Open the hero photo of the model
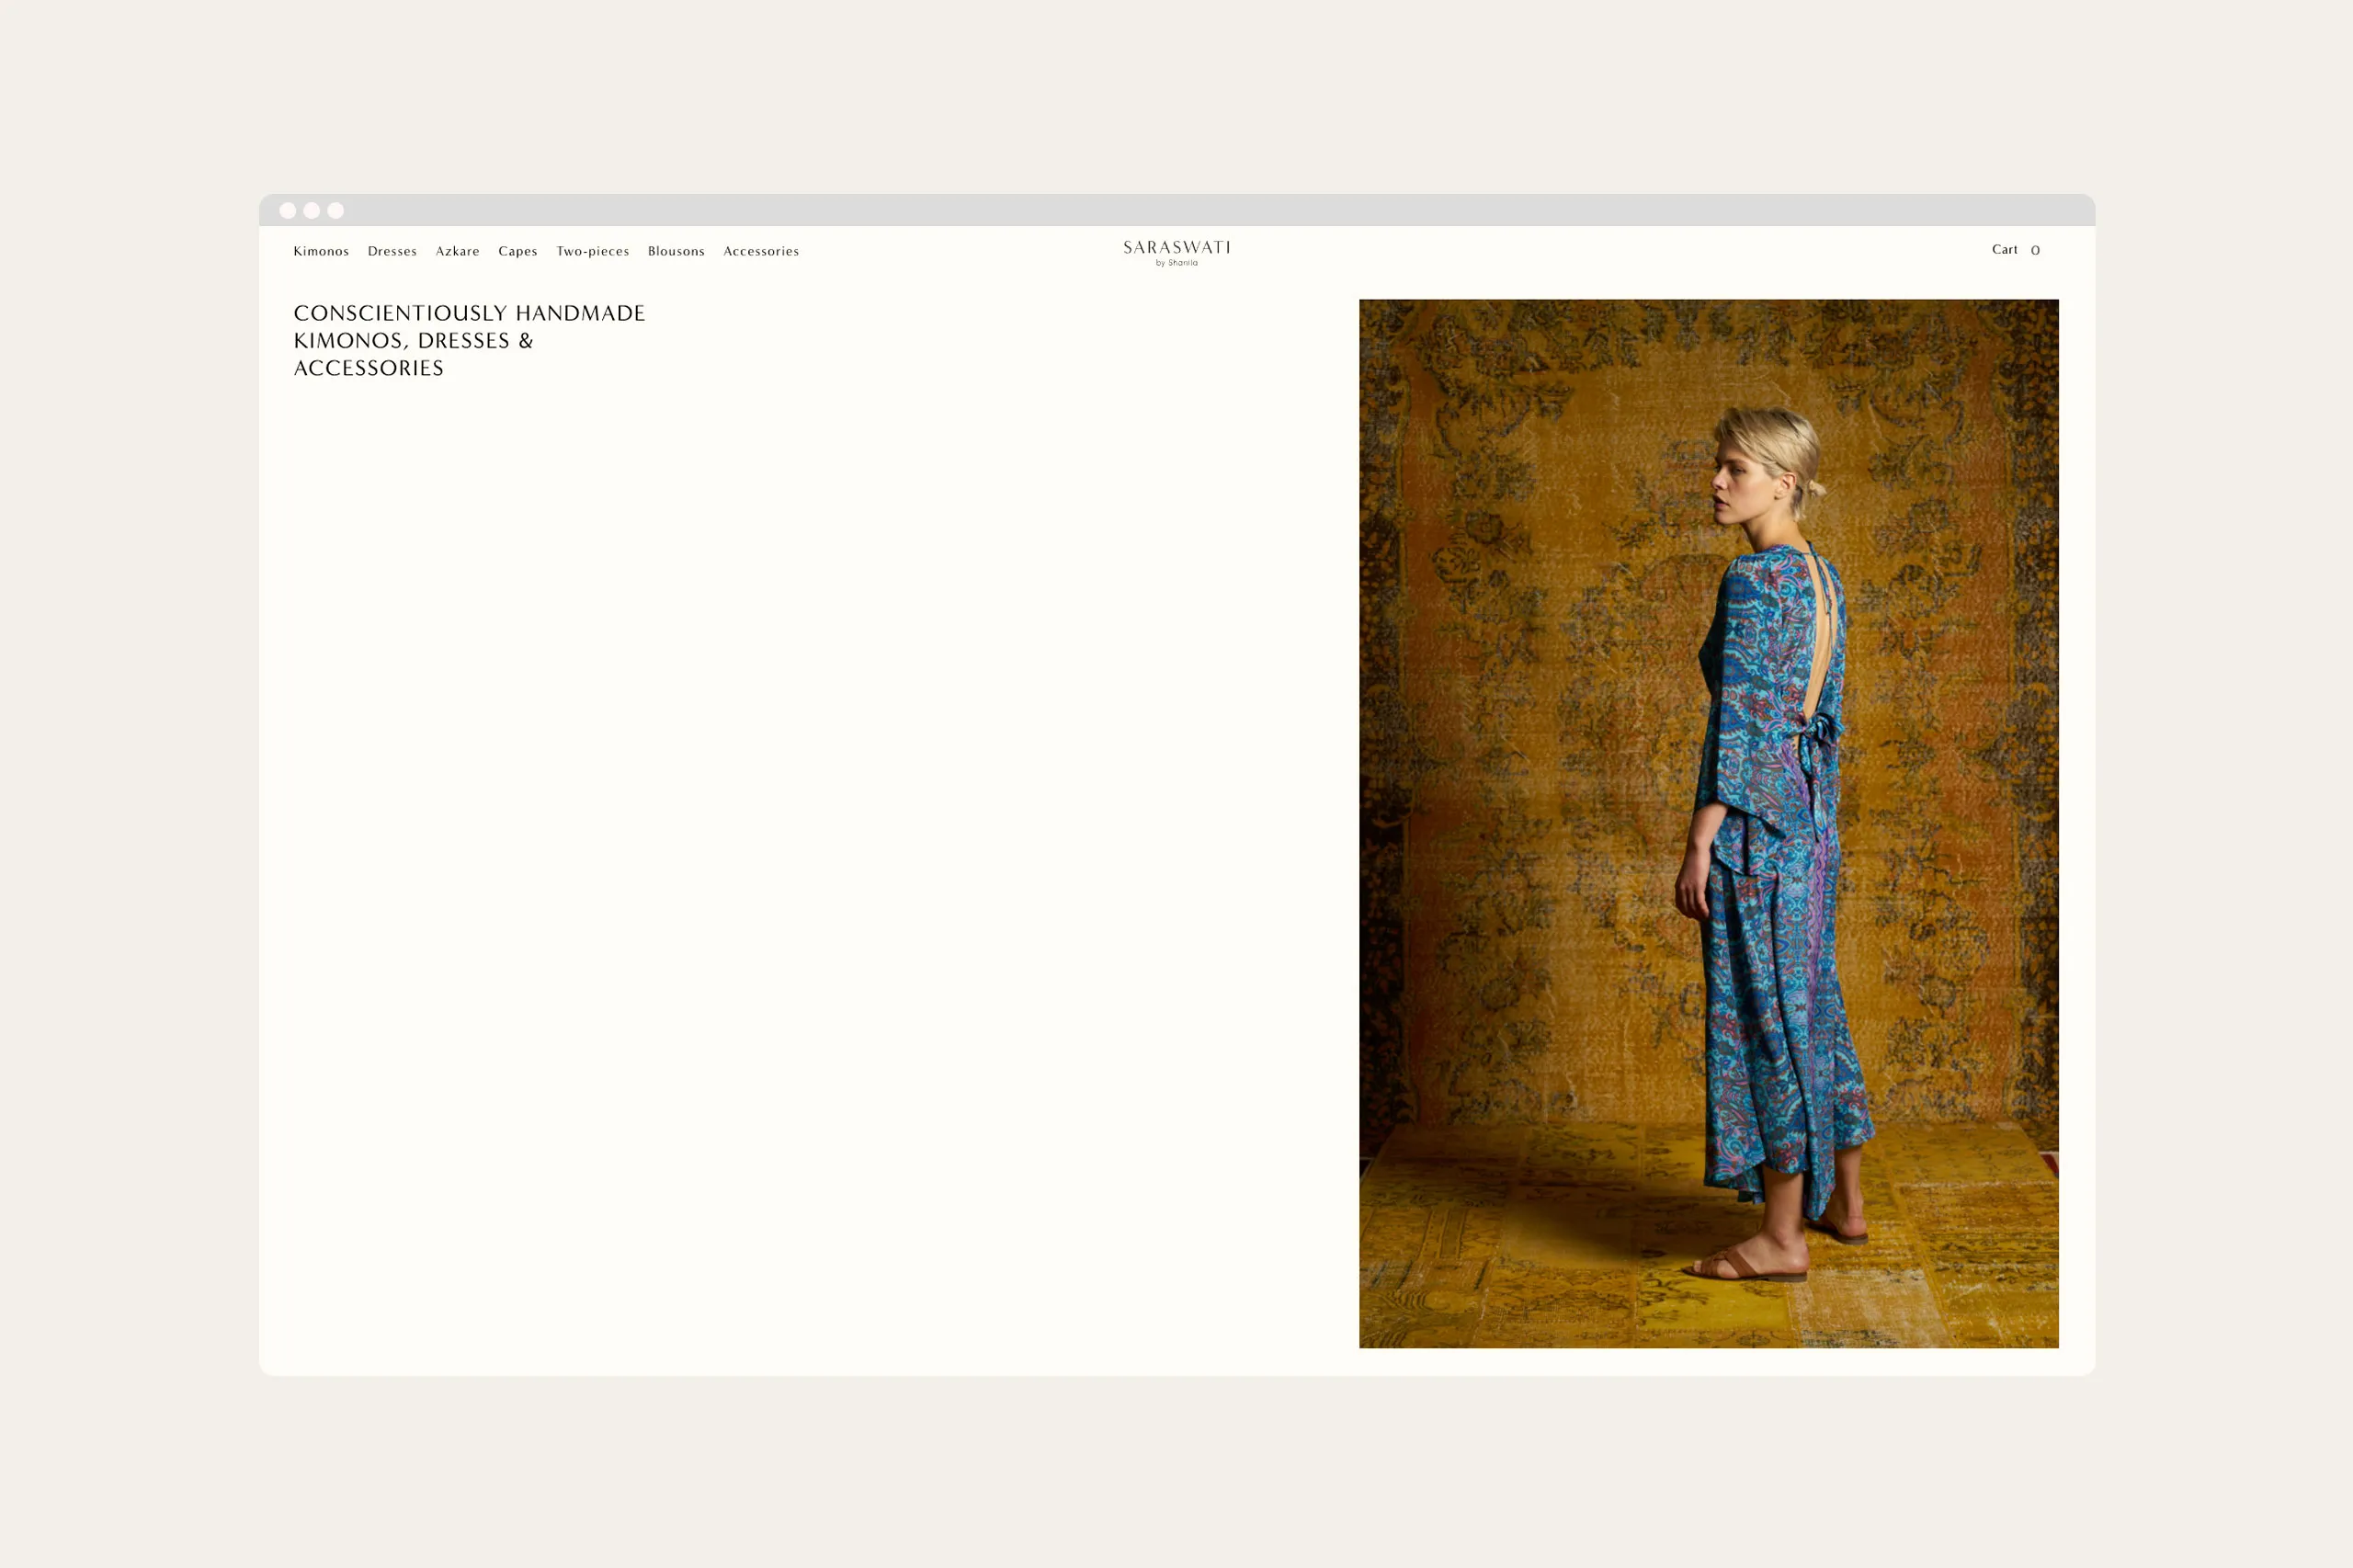This screenshot has width=2353, height=1568. click(x=1708, y=823)
